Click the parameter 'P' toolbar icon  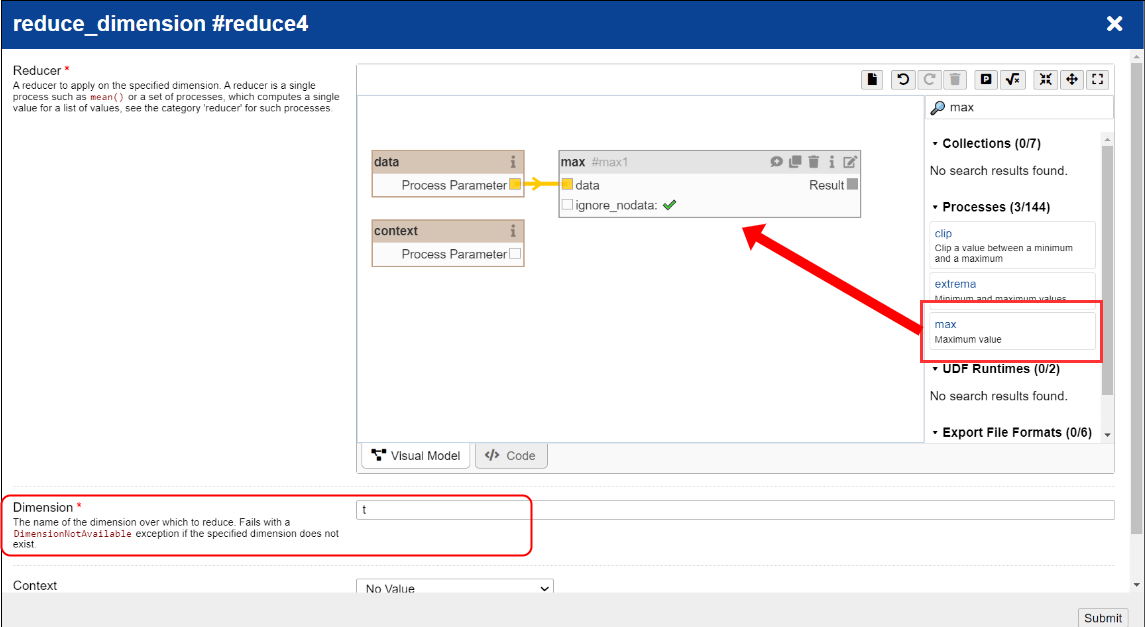[986, 80]
